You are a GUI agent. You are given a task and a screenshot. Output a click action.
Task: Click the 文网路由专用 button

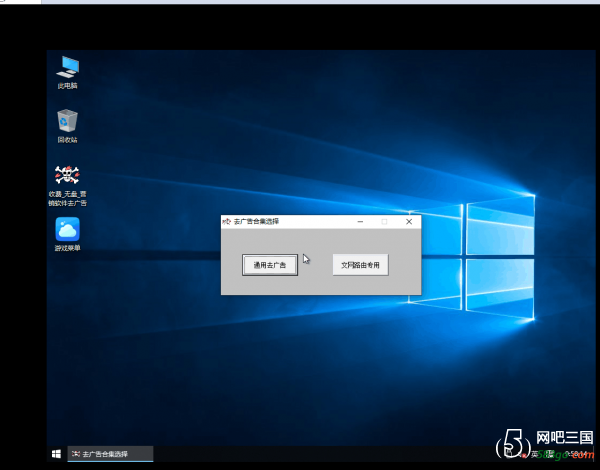coord(360,265)
